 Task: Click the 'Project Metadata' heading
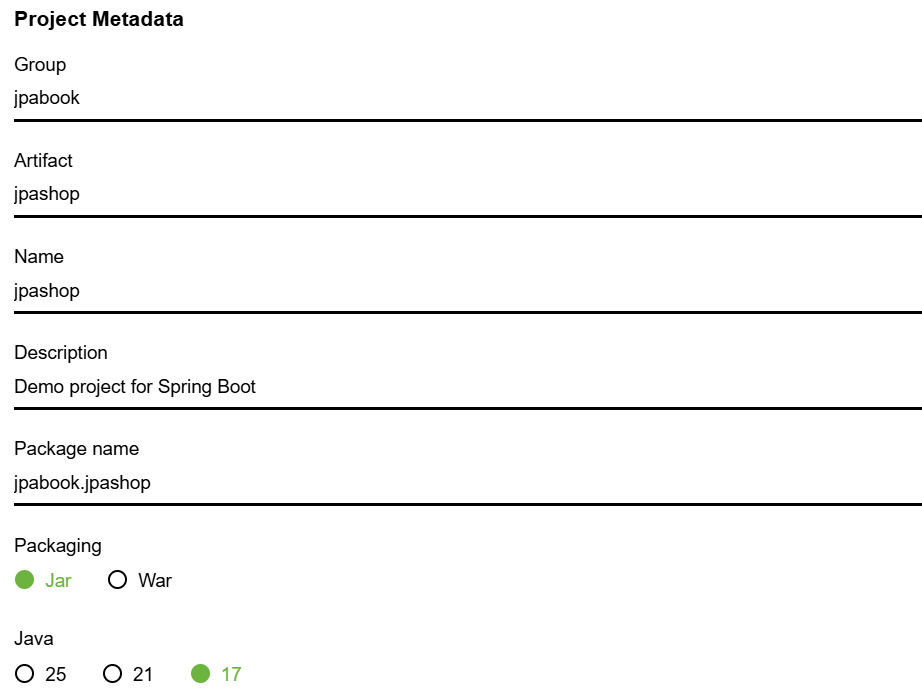[x=99, y=20]
